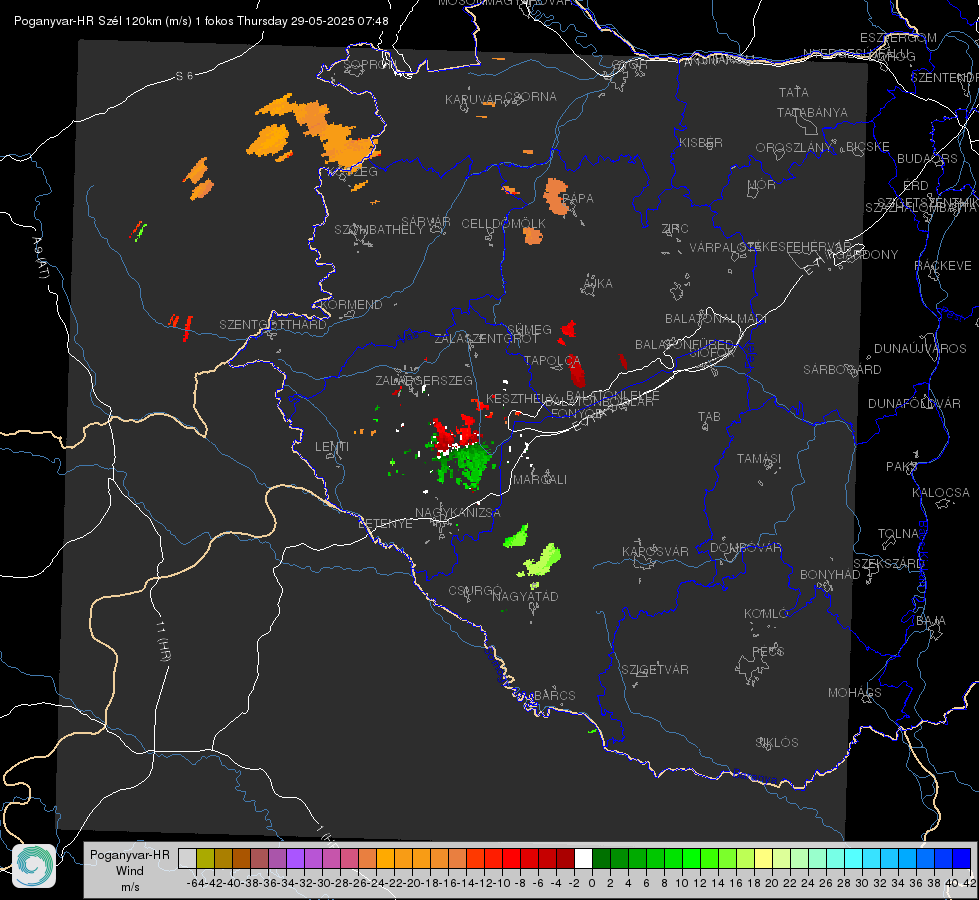Click the ZIRC city label
The image size is (979, 900).
click(675, 229)
